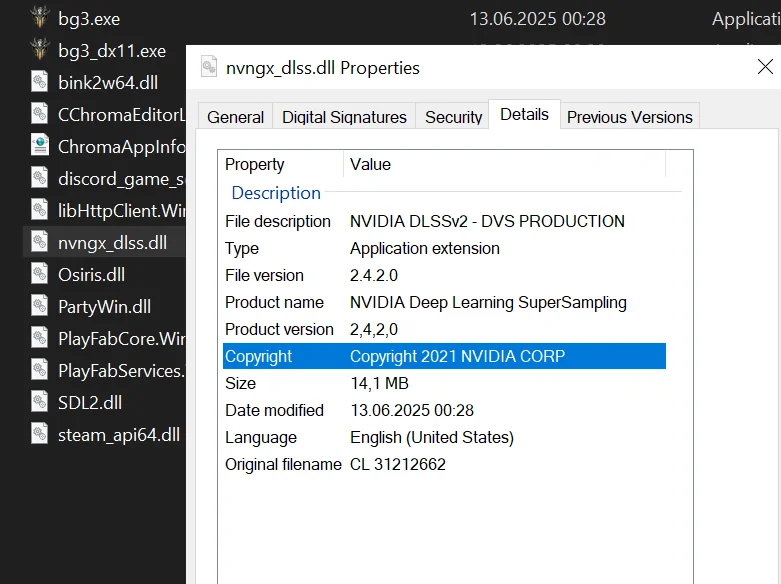
Task: Click the Property column header
Action: click(255, 165)
